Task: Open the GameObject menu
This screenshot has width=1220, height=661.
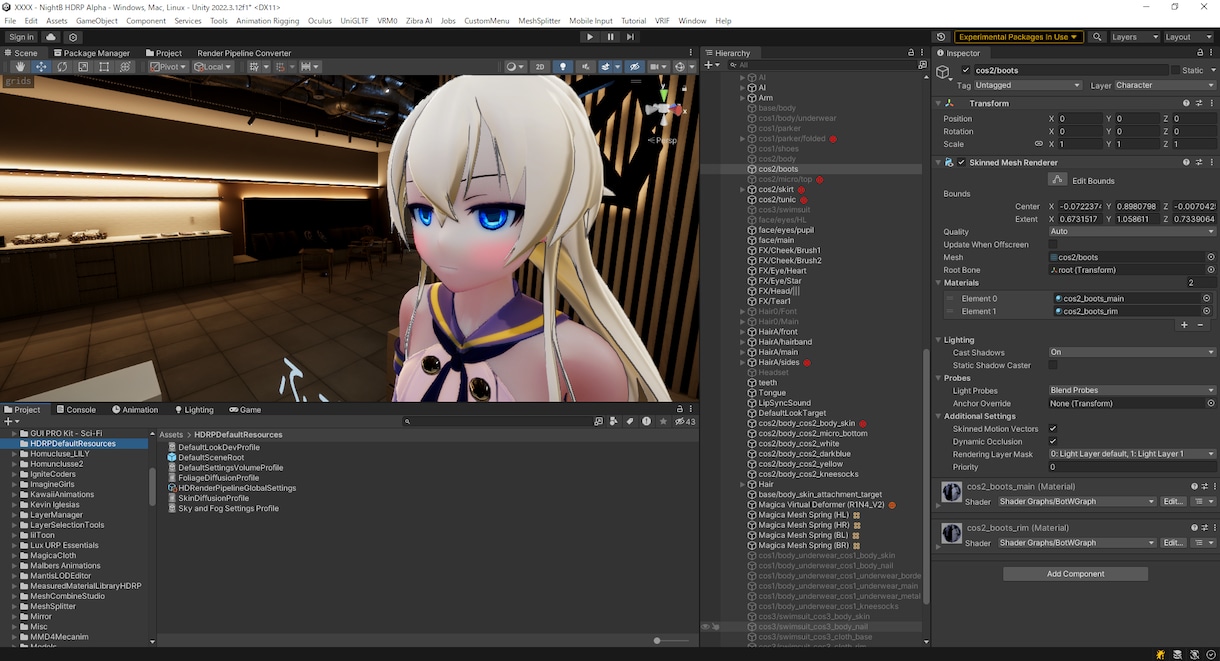Action: 97,20
